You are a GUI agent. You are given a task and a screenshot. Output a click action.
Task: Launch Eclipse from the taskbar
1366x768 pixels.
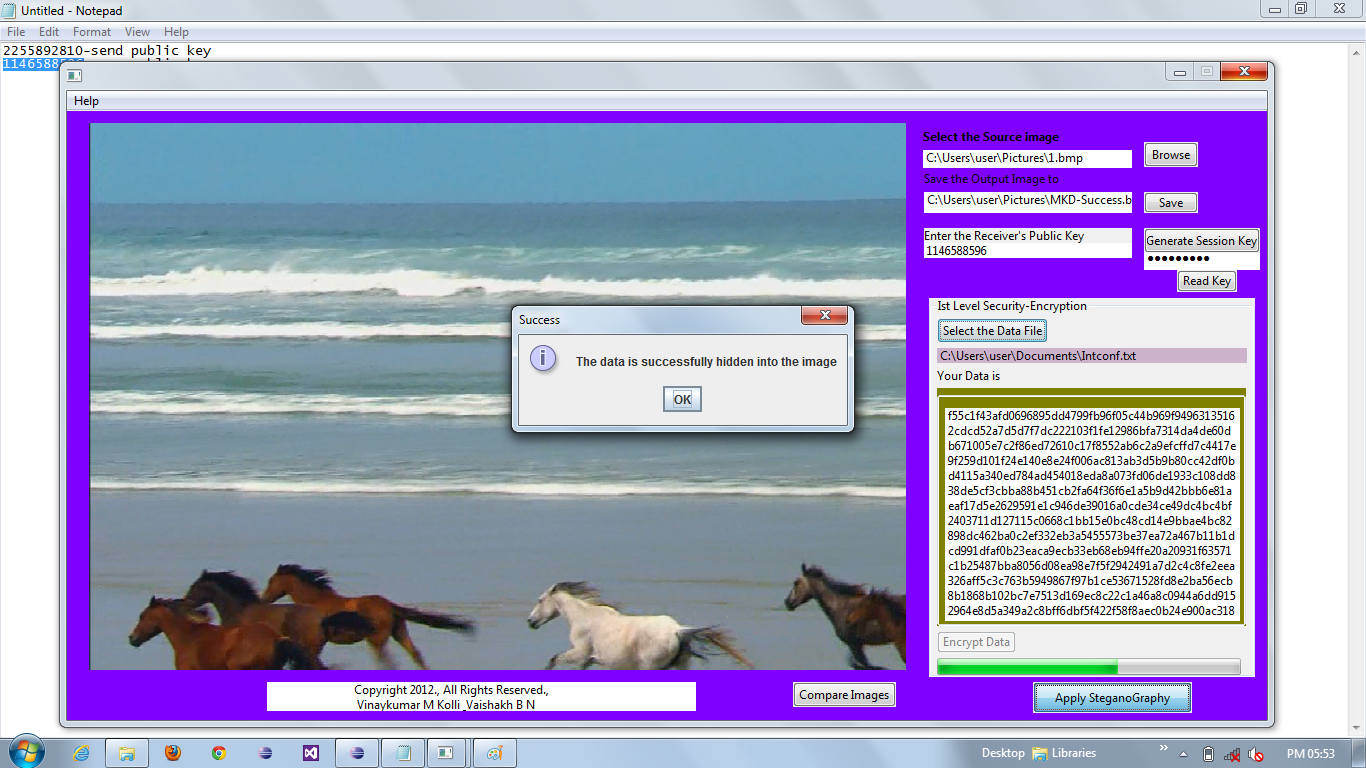(x=264, y=753)
